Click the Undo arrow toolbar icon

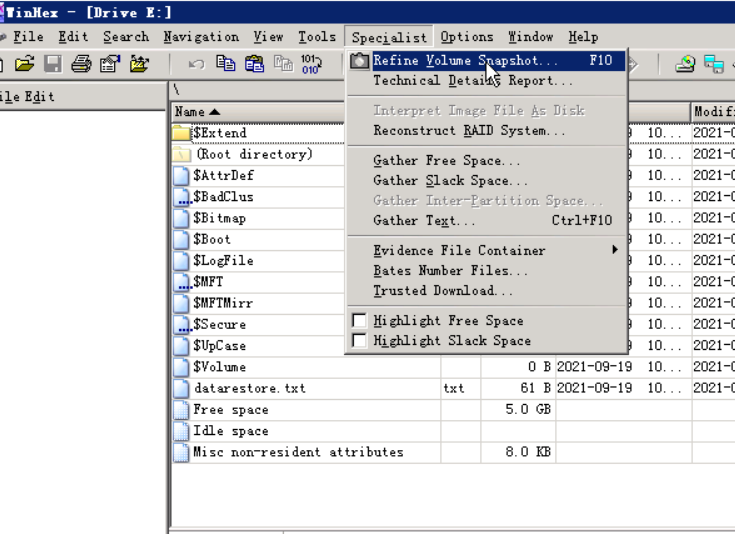(x=197, y=64)
